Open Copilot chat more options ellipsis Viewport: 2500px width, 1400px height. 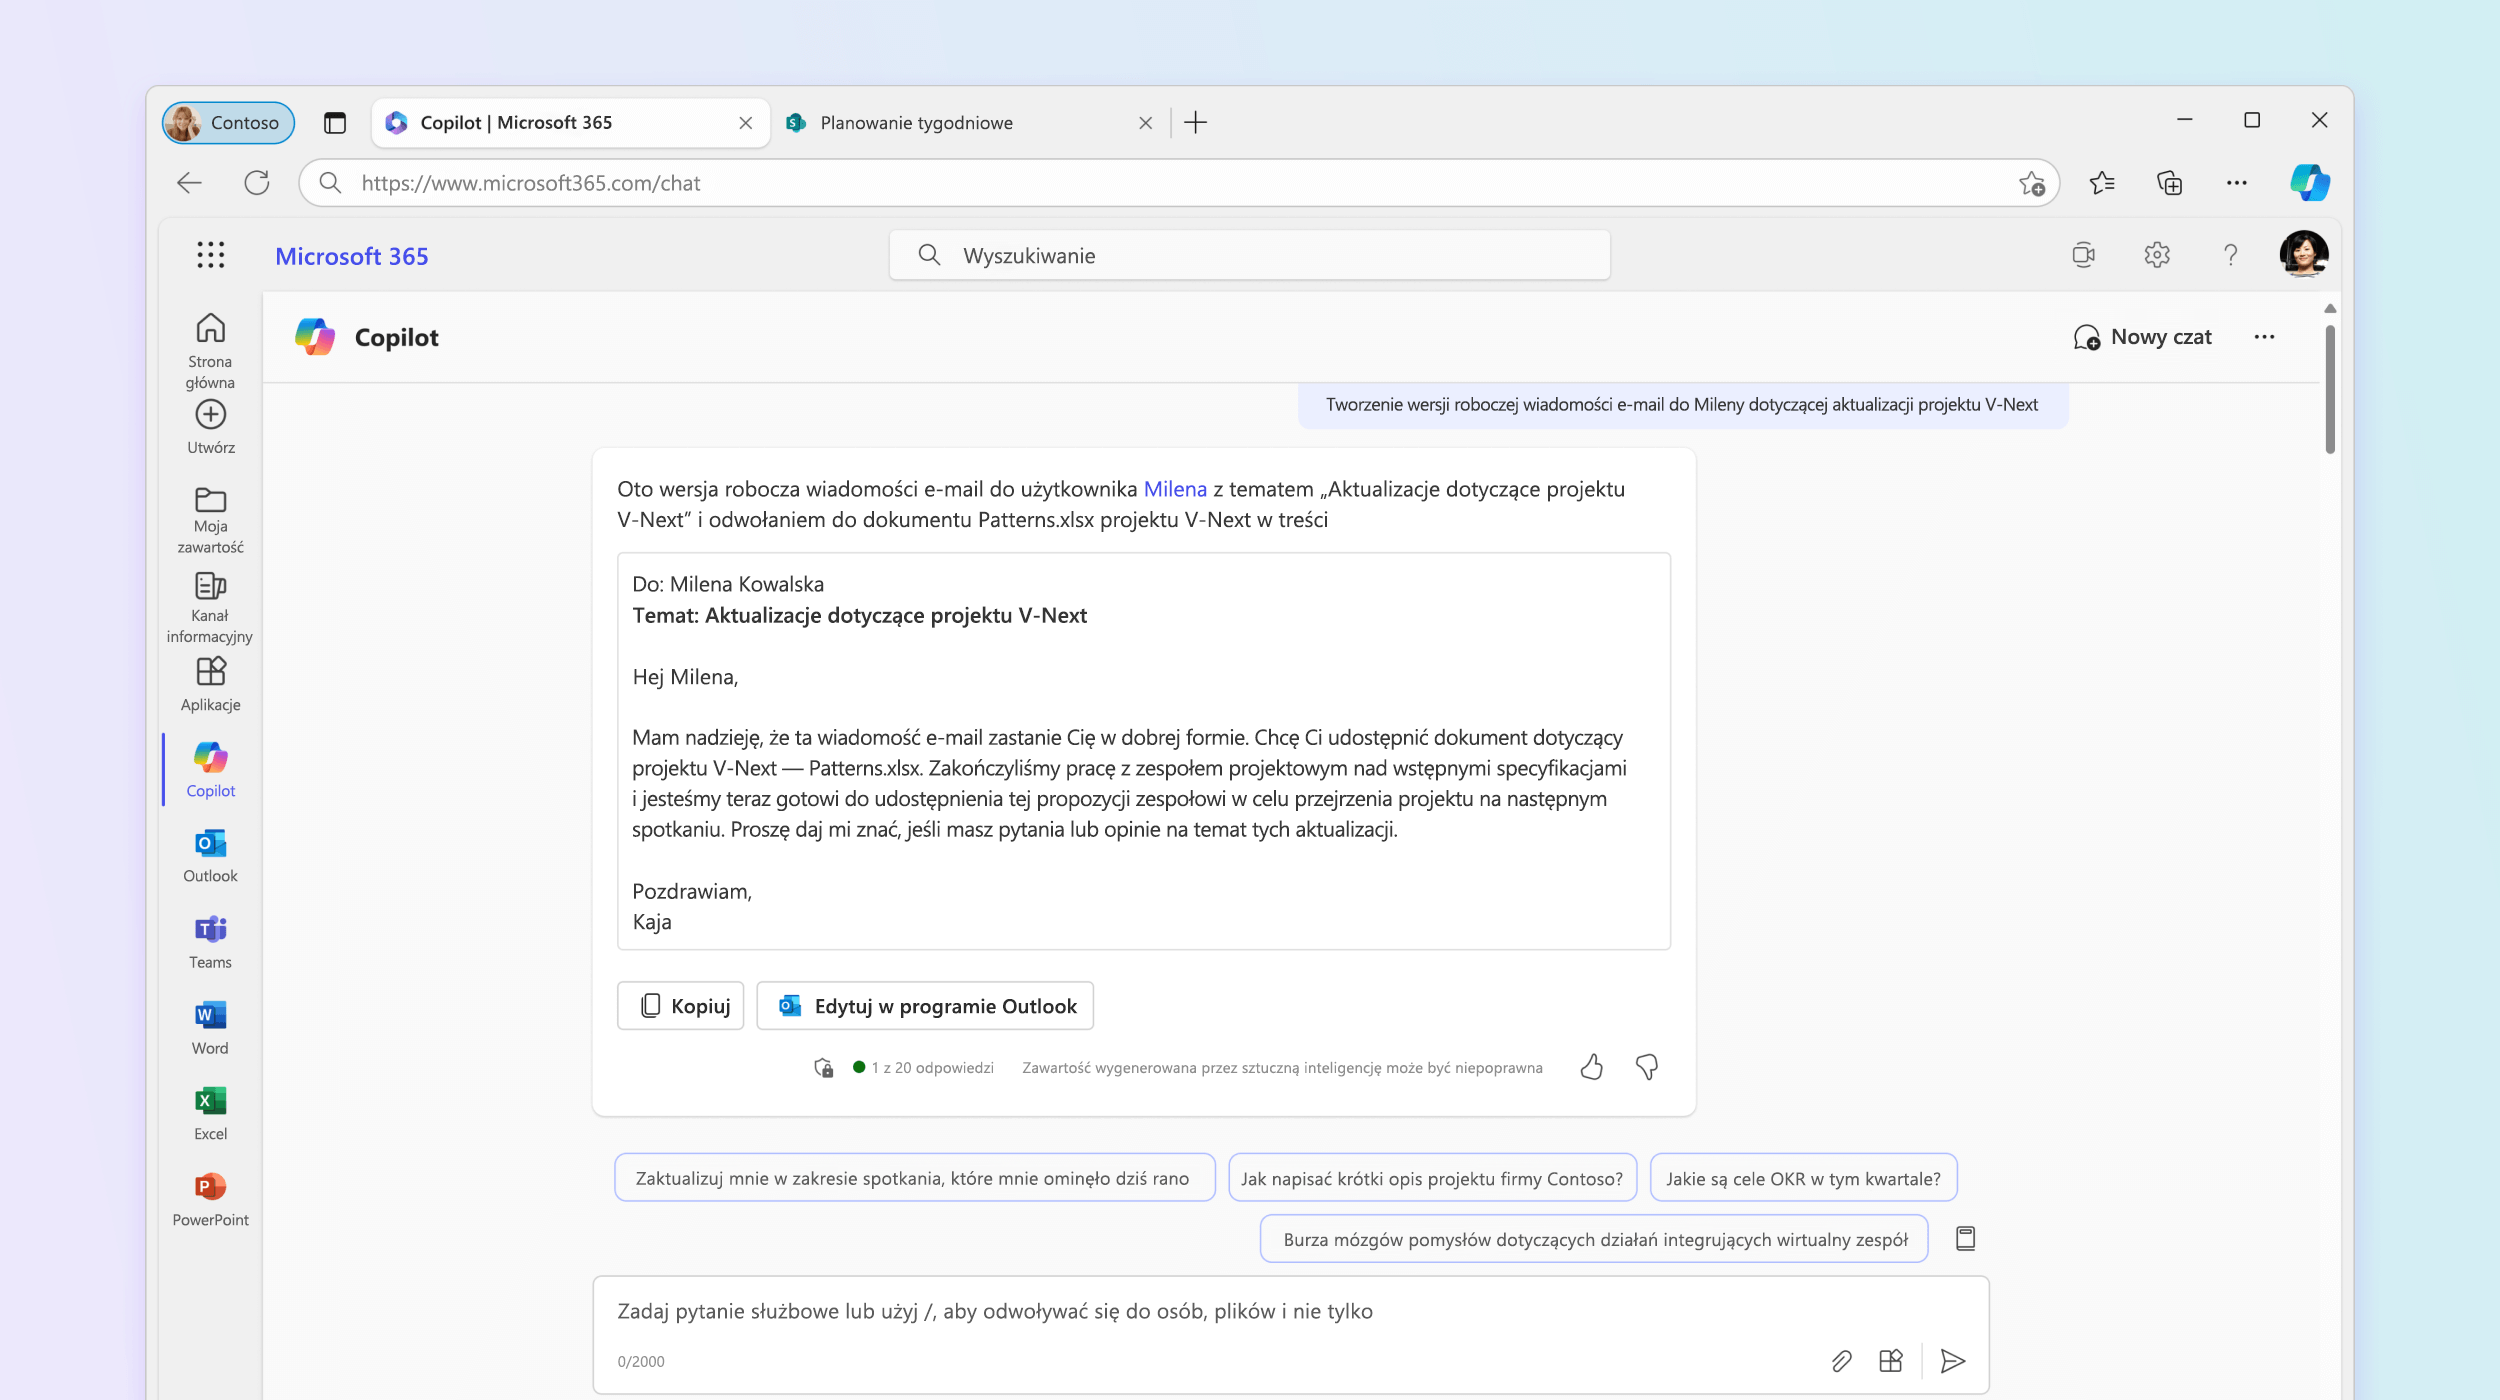point(2264,337)
